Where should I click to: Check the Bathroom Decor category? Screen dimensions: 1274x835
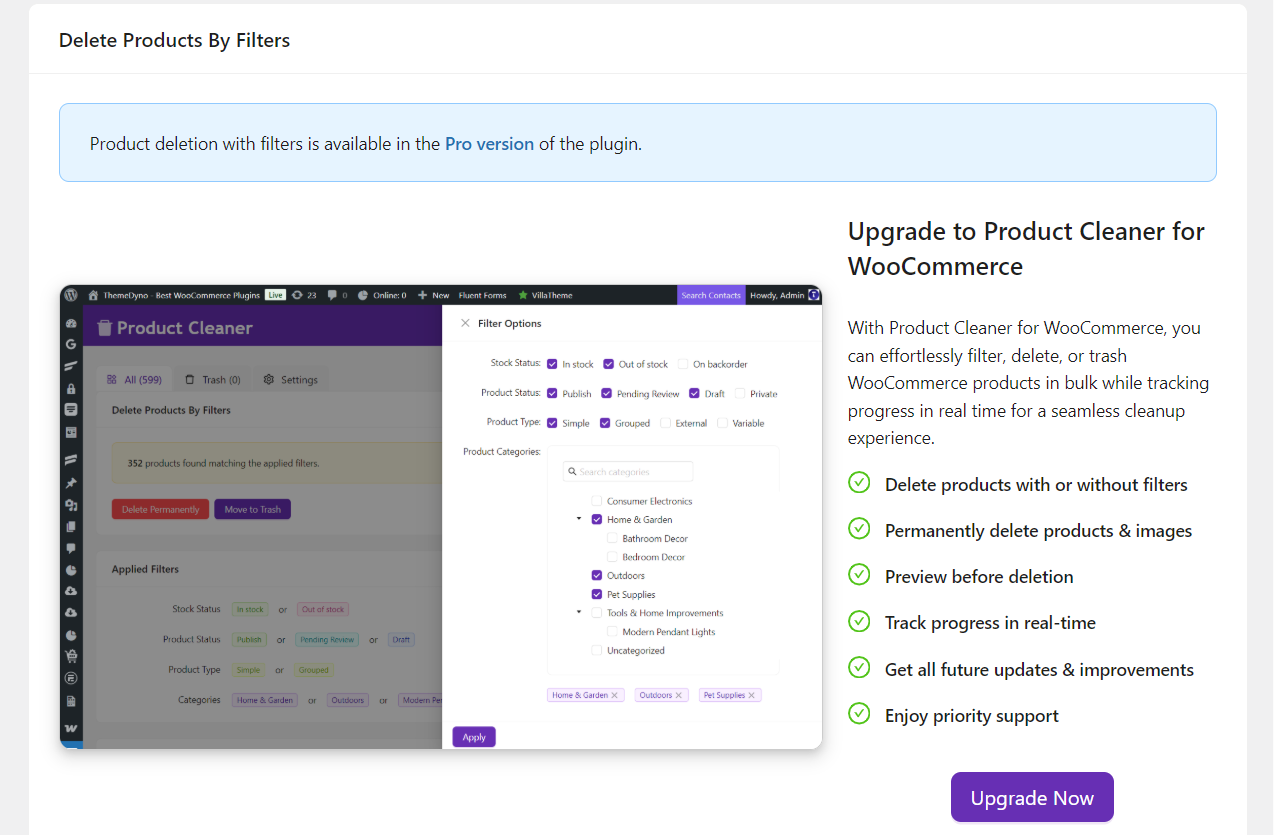click(x=612, y=538)
